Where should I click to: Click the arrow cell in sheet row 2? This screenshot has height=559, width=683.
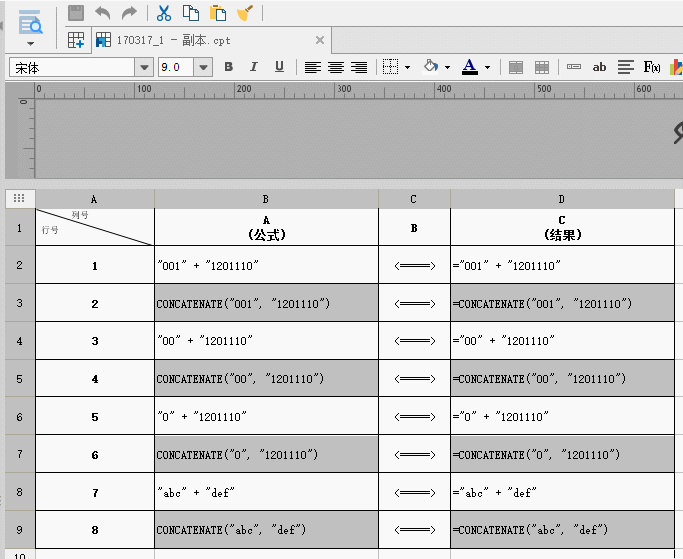point(414,265)
